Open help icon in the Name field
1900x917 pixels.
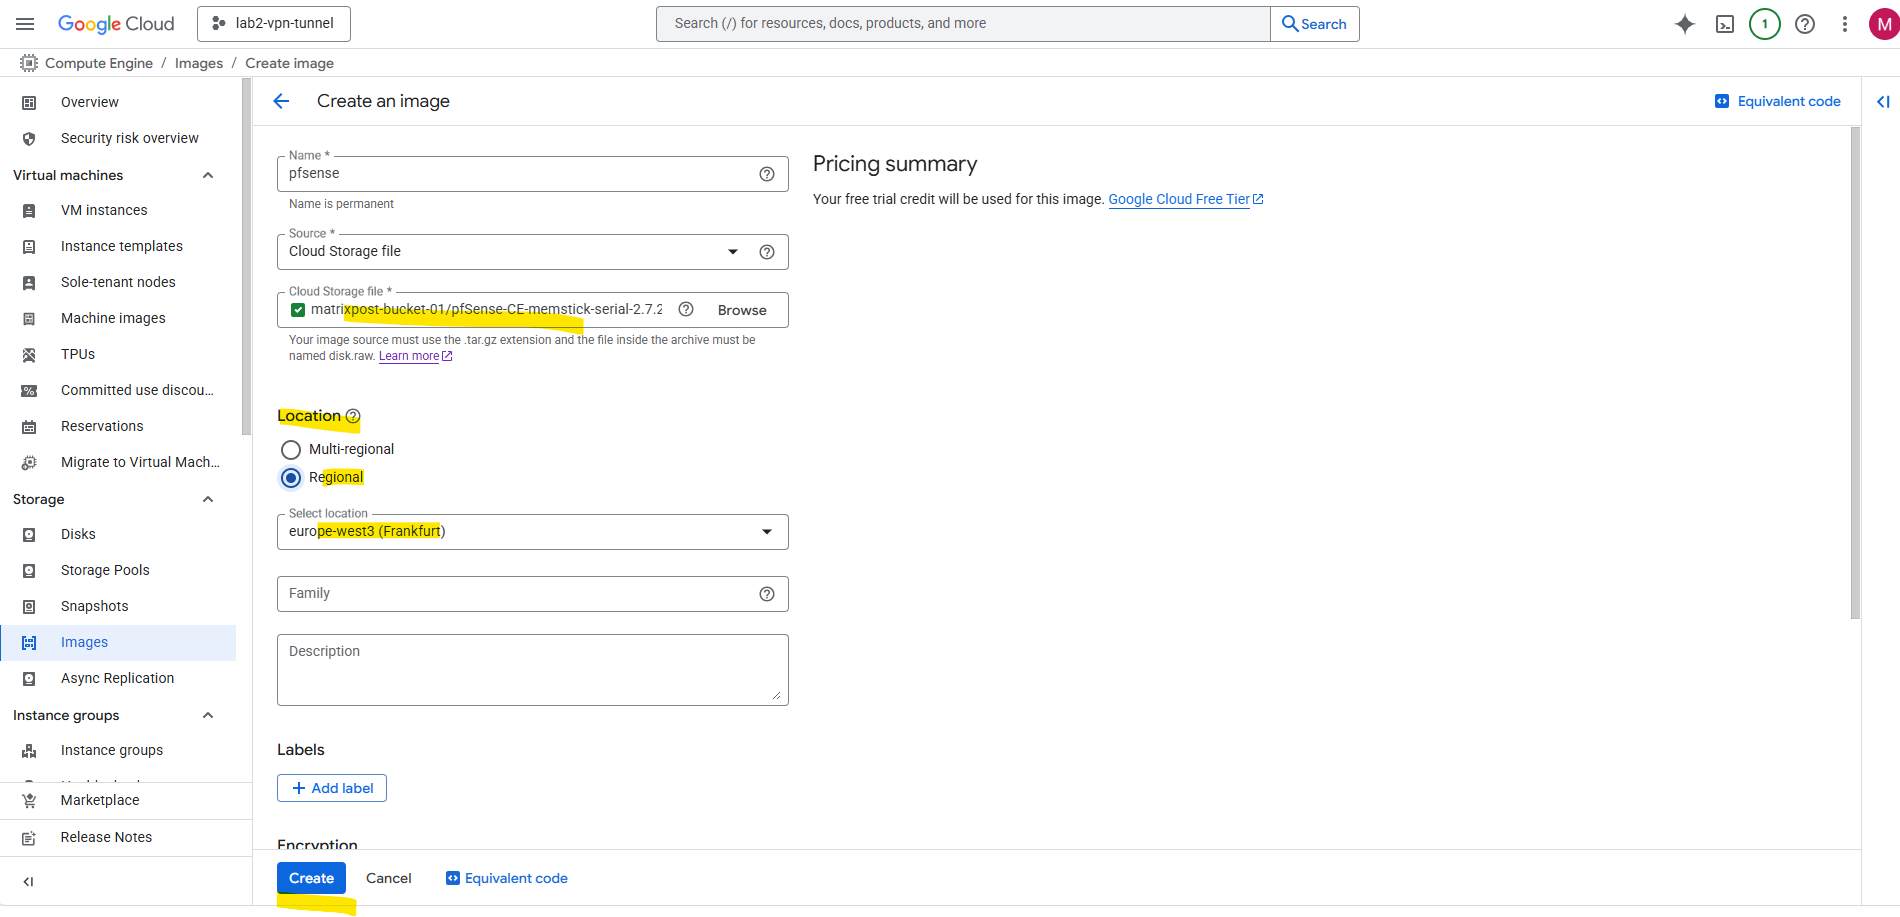pos(767,174)
